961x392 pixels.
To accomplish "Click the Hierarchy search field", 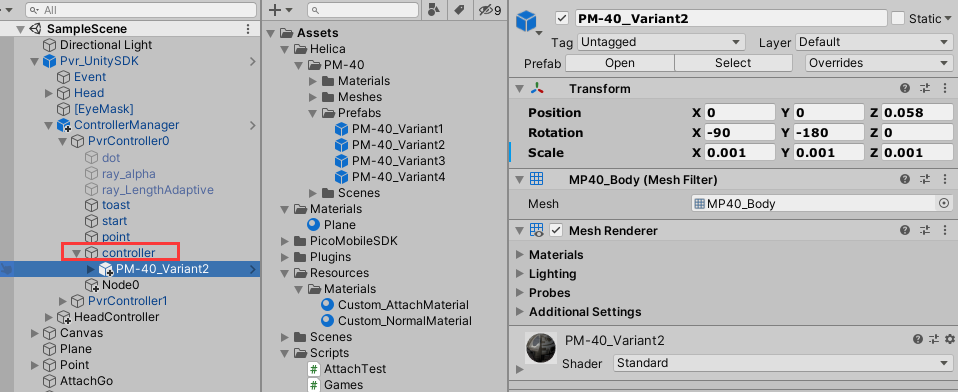I will tap(141, 10).
